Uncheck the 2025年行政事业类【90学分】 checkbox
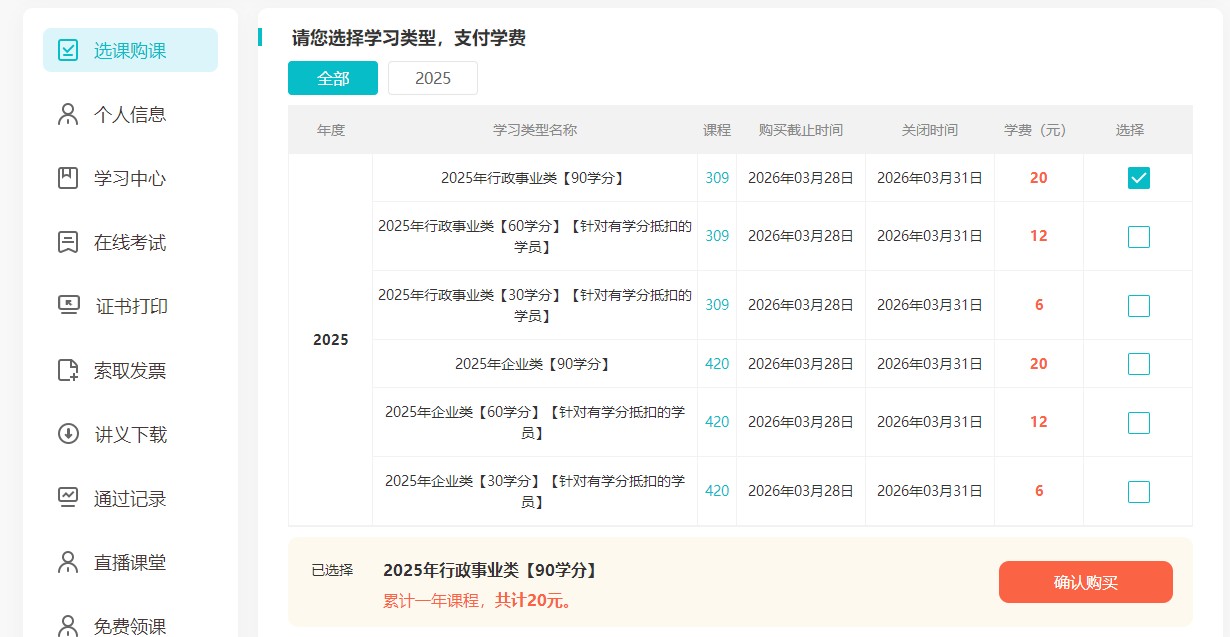 (1138, 178)
